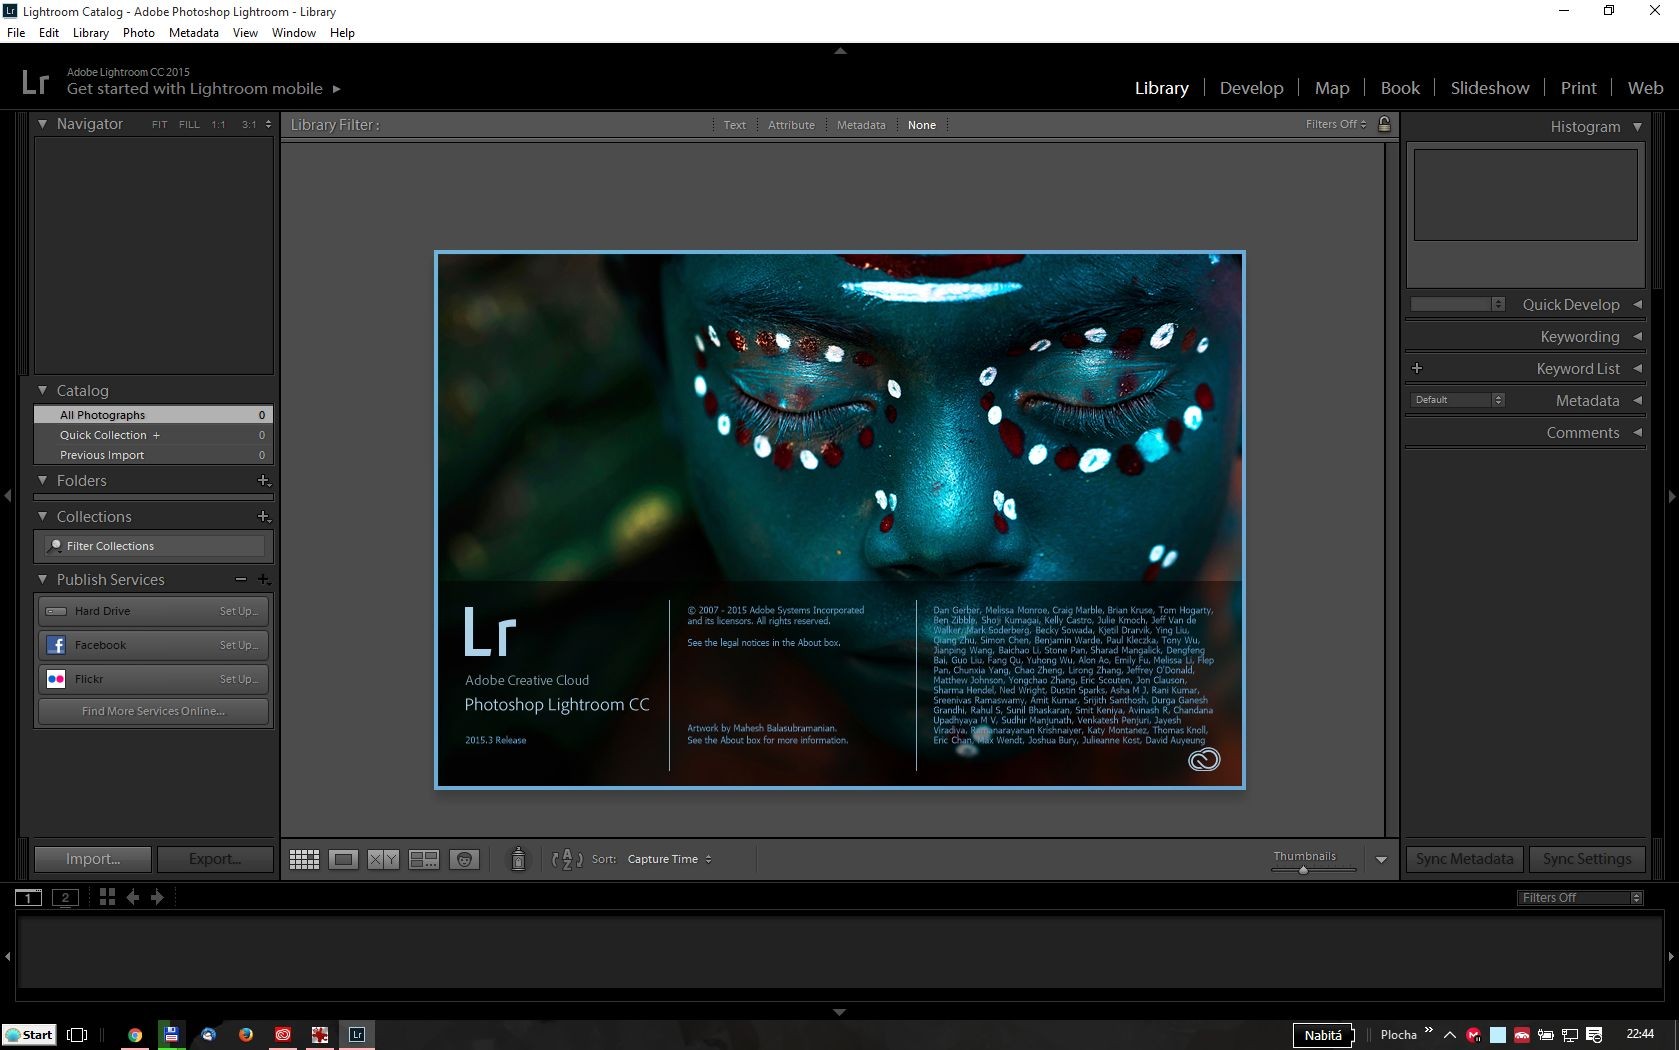Screen dimensions: 1679x1050
Task: Toggle sort direction a-z icon
Action: coord(567,859)
